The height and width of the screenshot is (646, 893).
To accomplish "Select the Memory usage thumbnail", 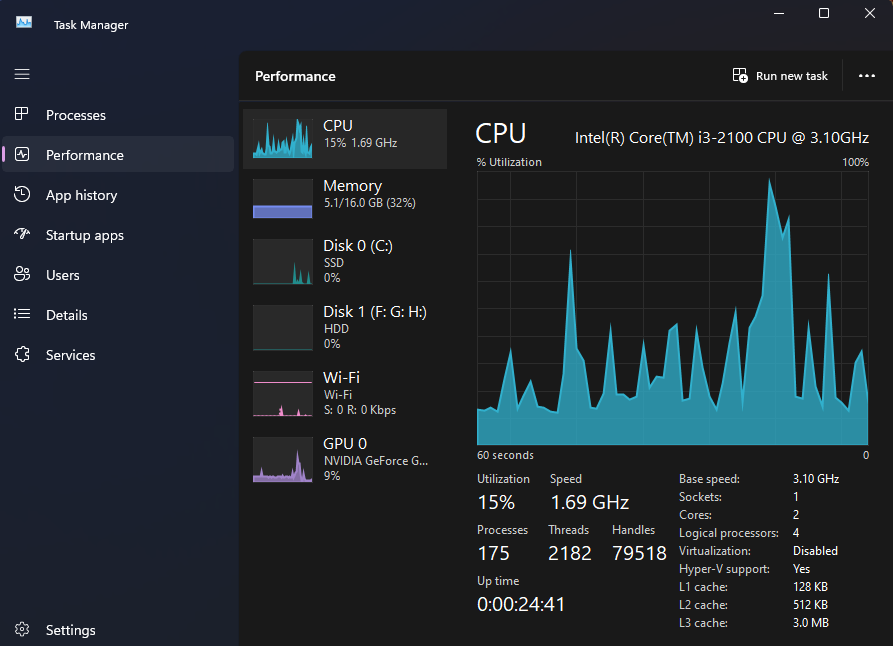I will [282, 198].
